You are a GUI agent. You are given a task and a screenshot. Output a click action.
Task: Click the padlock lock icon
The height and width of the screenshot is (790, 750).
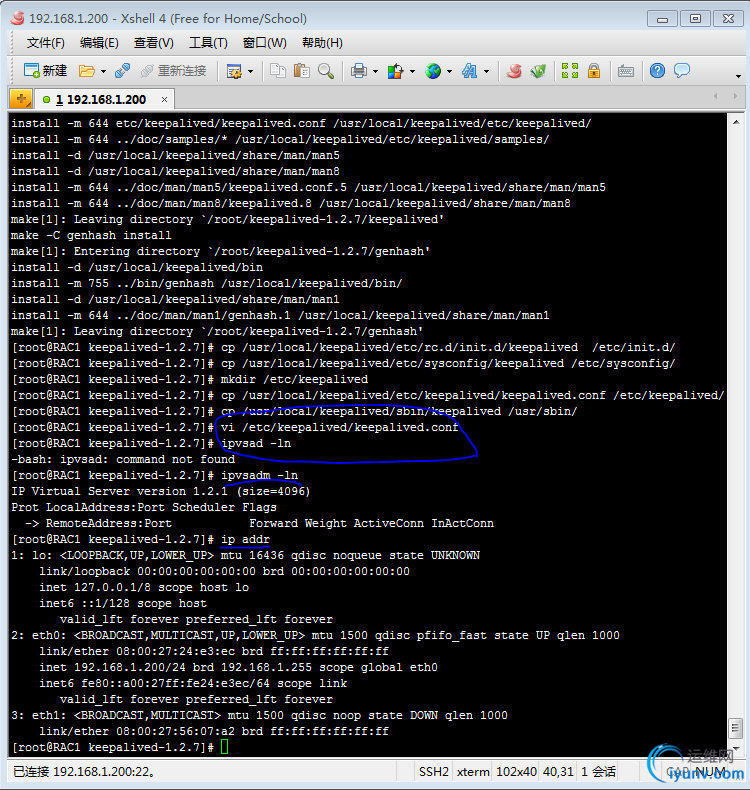tap(594, 71)
